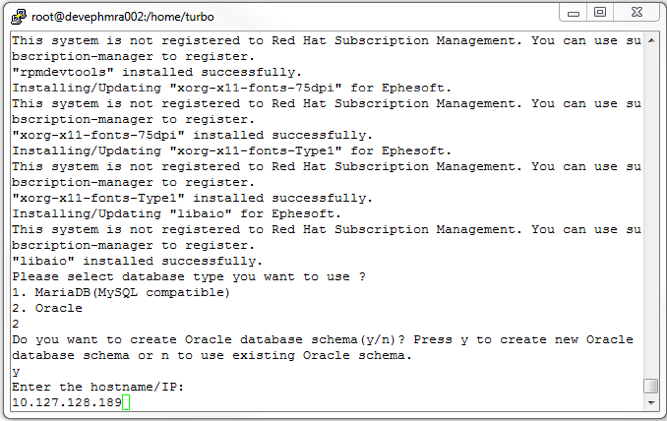The height and width of the screenshot is (421, 667).
Task: Click the entered IP address 10.127.128.189
Action: pos(66,403)
